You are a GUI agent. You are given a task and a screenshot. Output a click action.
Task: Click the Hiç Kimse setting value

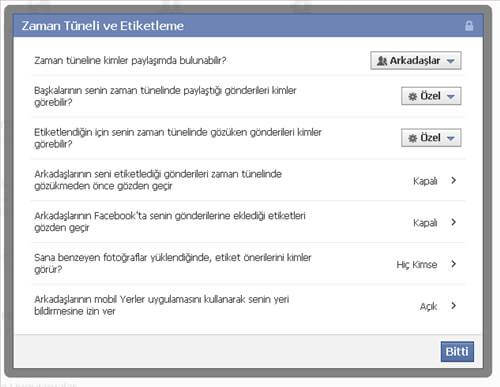pyautogui.click(x=417, y=265)
